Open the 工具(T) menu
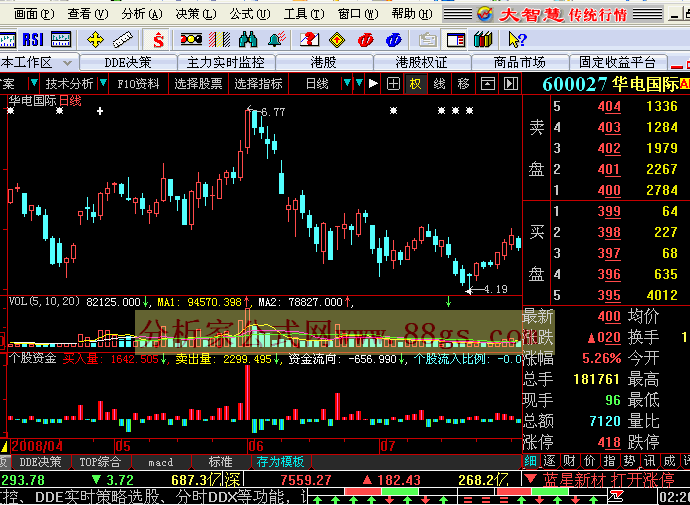 point(304,14)
